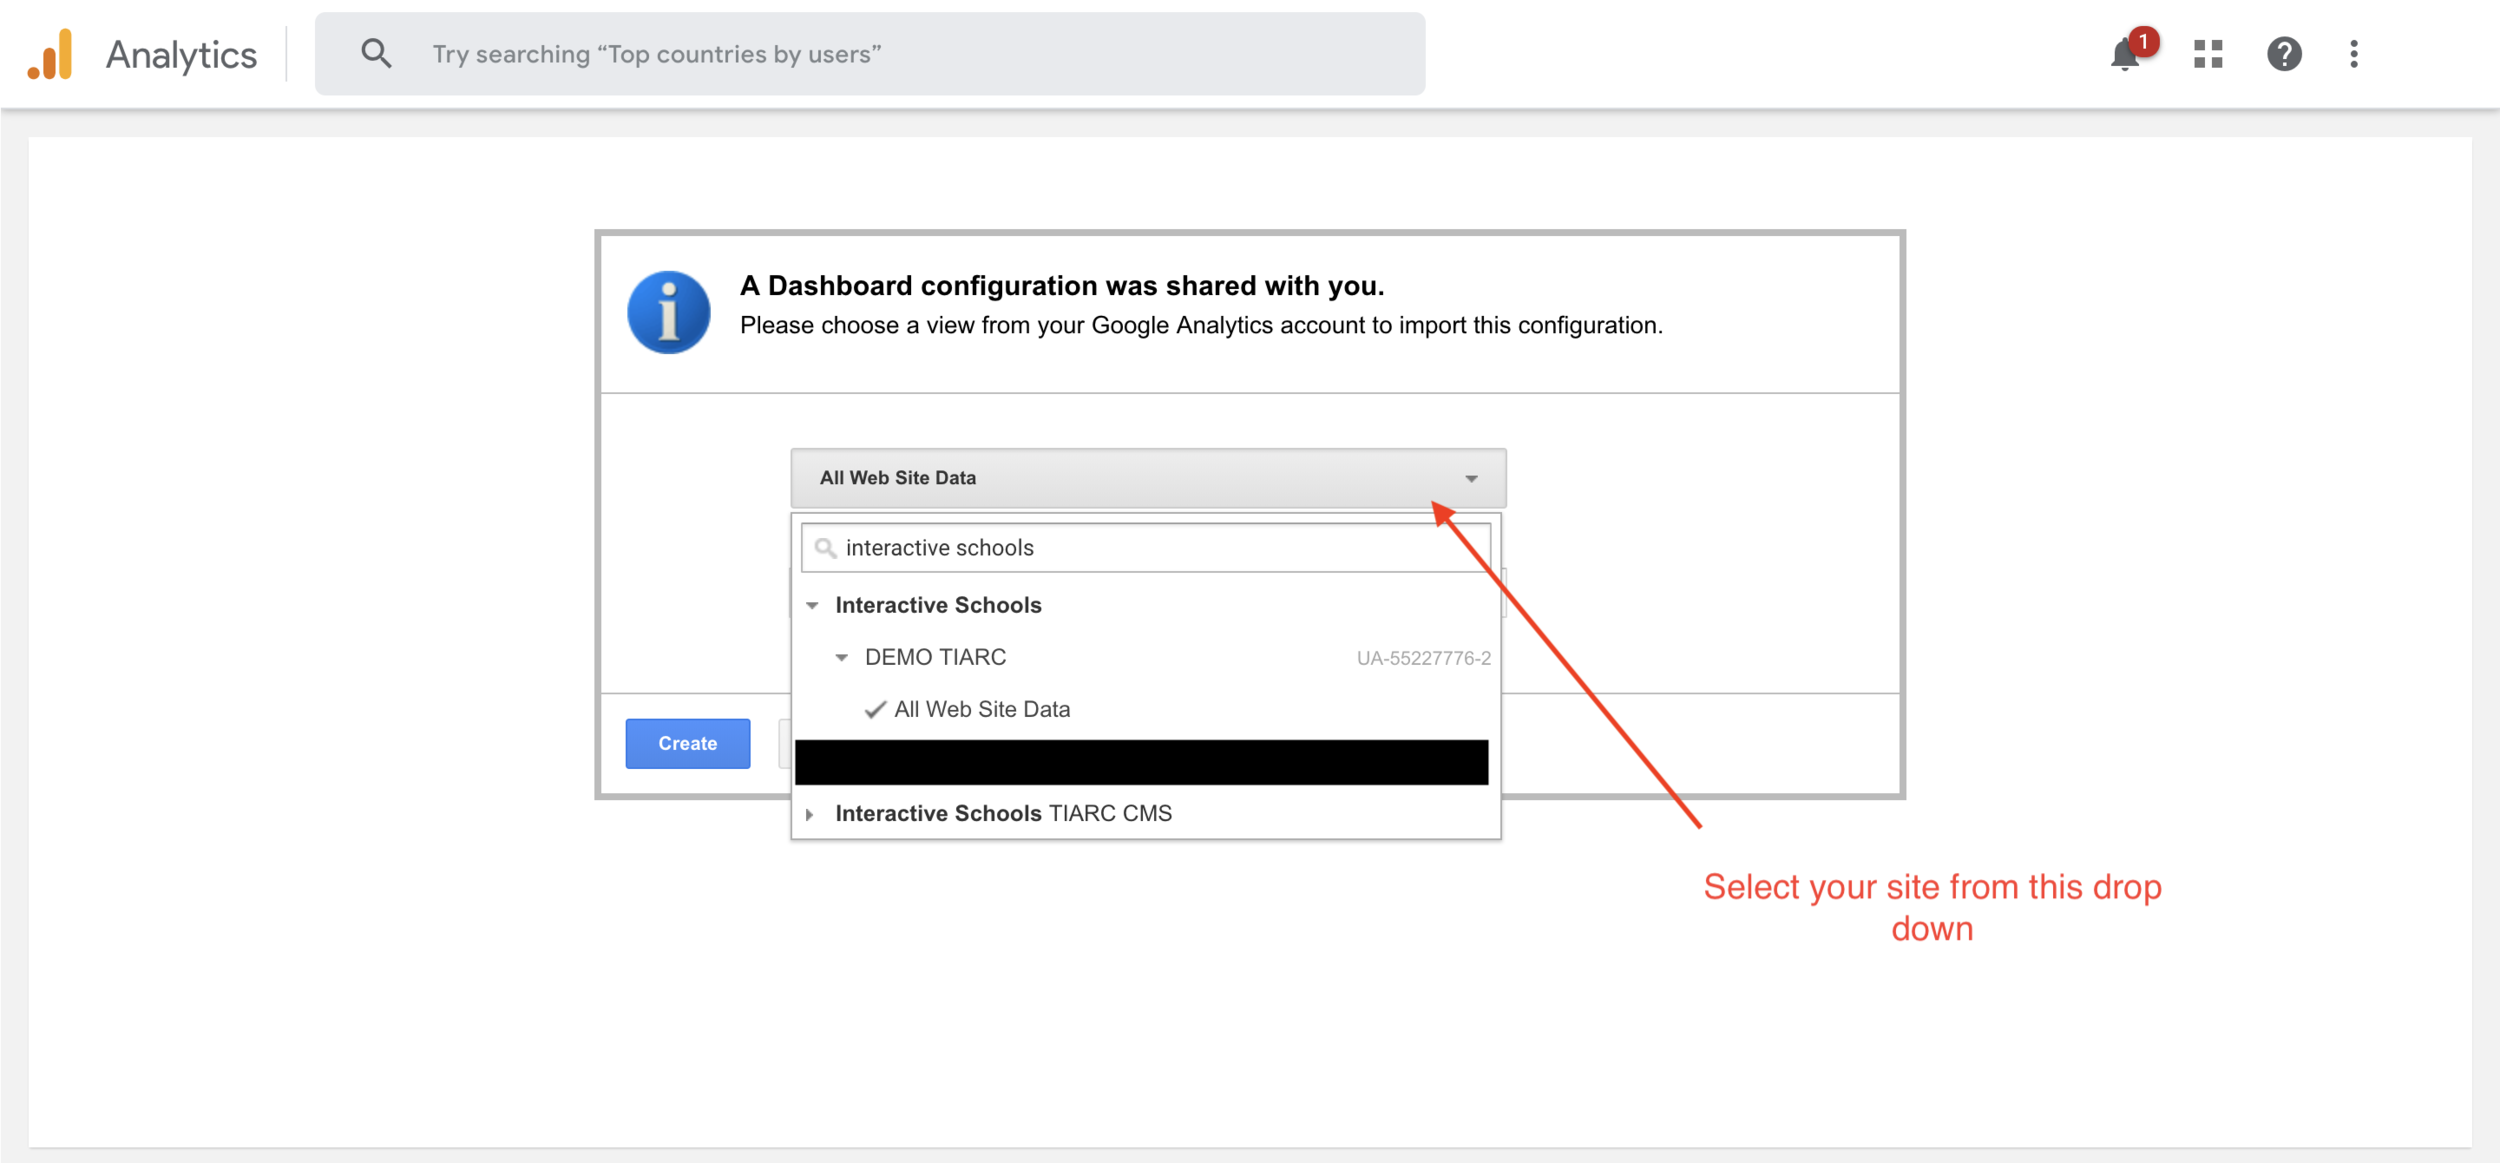Click the magnifier inside view search box
This screenshot has height=1163, width=2500.
point(825,548)
